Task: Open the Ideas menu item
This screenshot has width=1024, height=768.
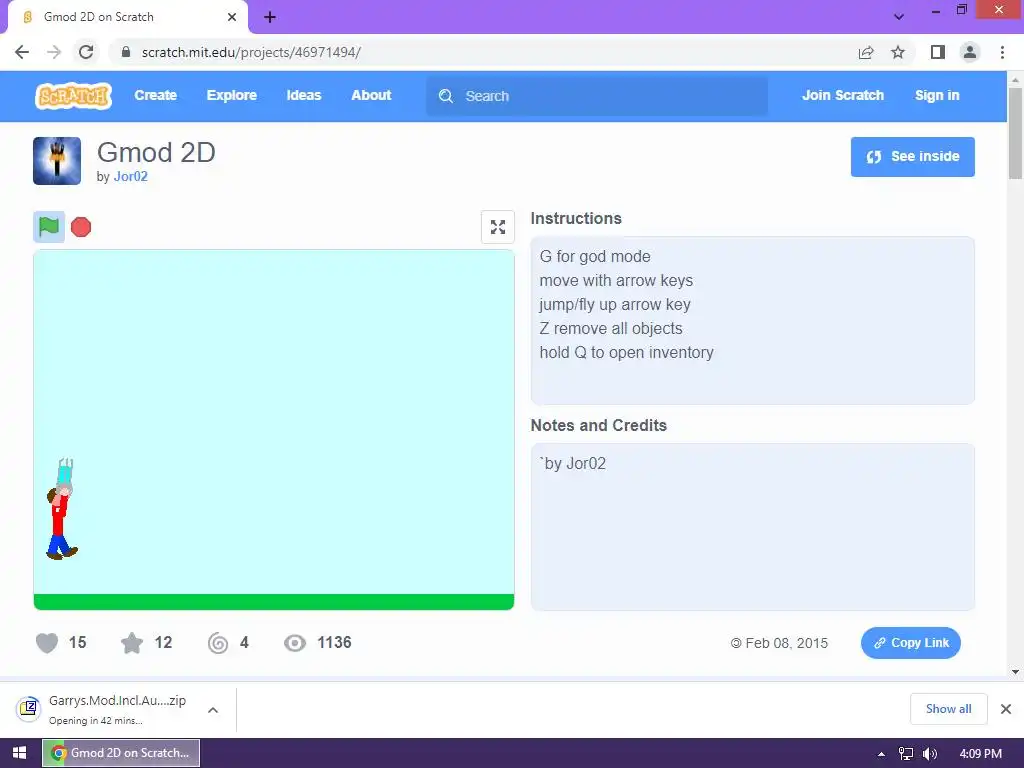Action: click(x=304, y=95)
